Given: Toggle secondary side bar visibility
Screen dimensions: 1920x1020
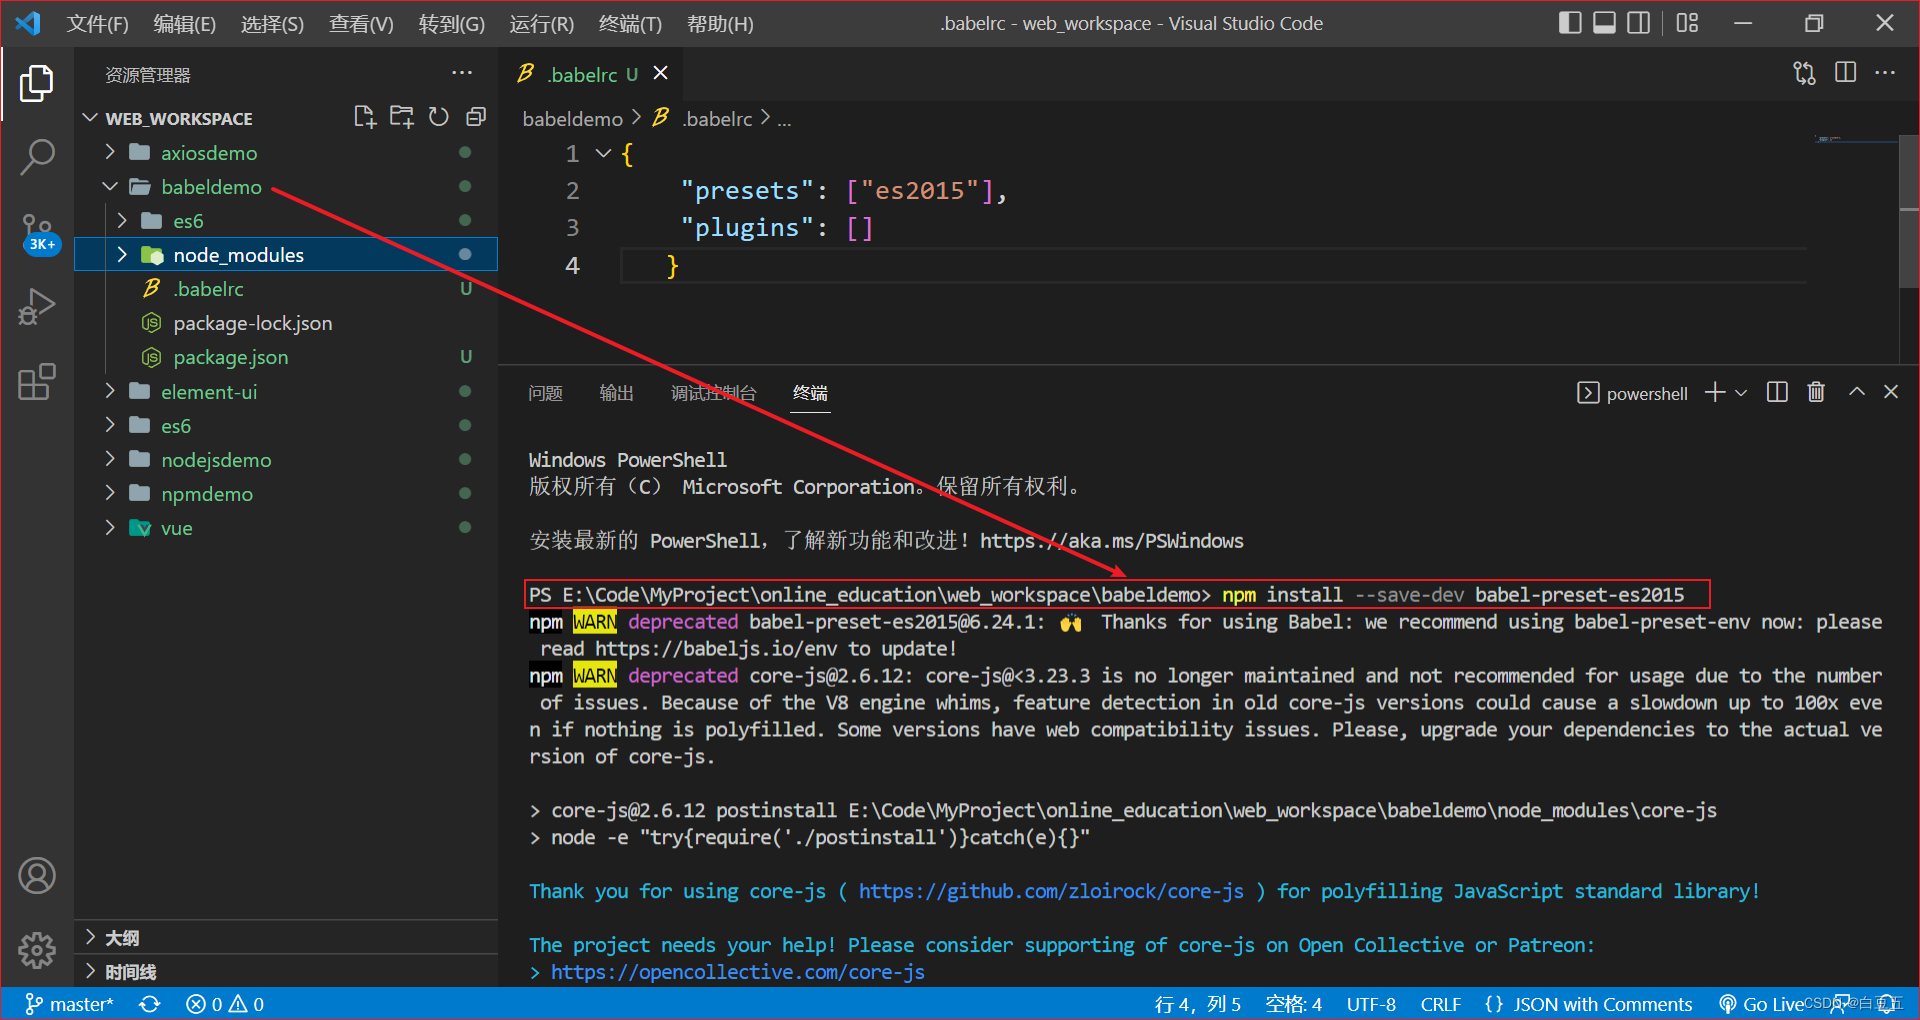Looking at the screenshot, I should (1639, 23).
